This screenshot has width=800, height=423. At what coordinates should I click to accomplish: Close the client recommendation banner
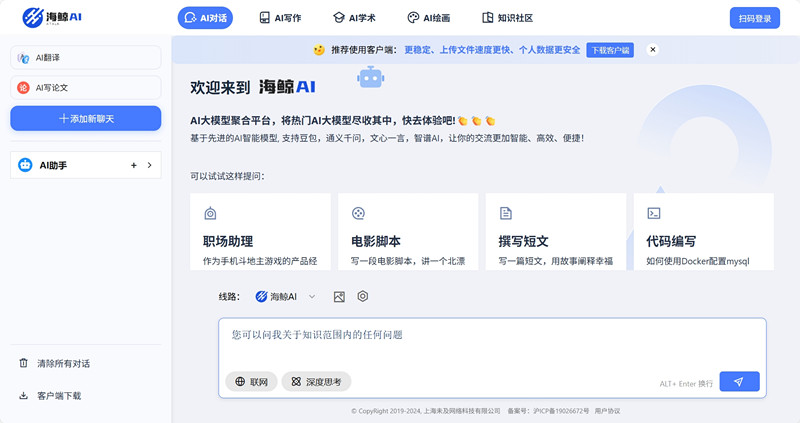click(x=653, y=49)
